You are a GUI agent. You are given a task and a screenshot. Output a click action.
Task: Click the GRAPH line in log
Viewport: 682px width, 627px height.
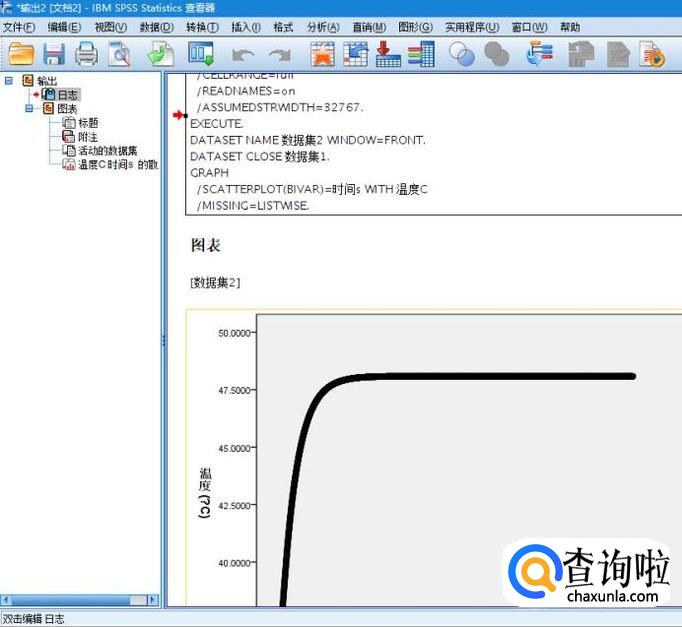[209, 173]
